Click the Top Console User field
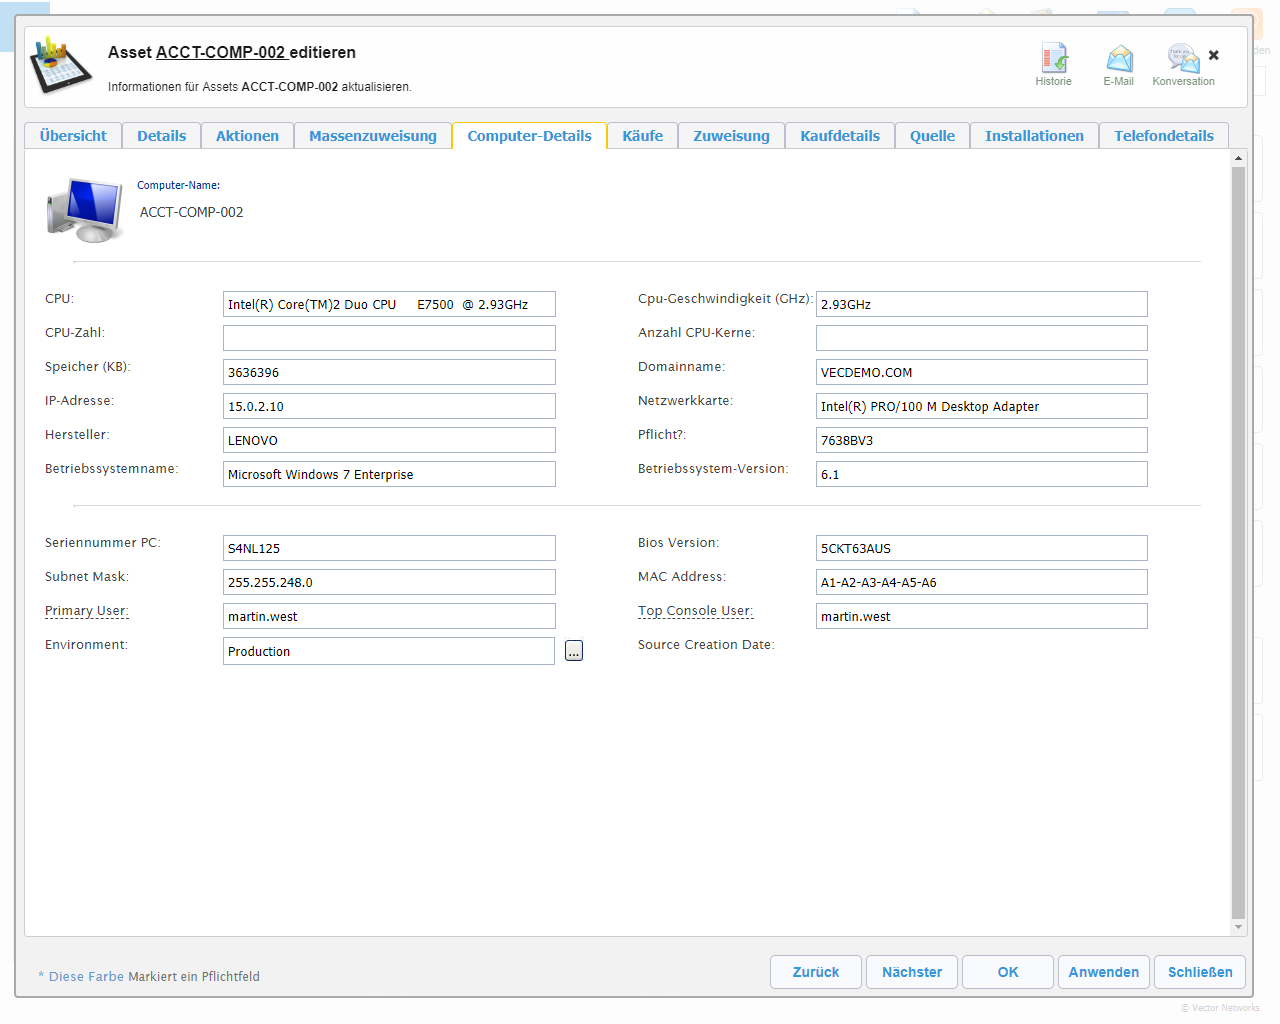The image size is (1280, 1024). pyautogui.click(x=982, y=616)
